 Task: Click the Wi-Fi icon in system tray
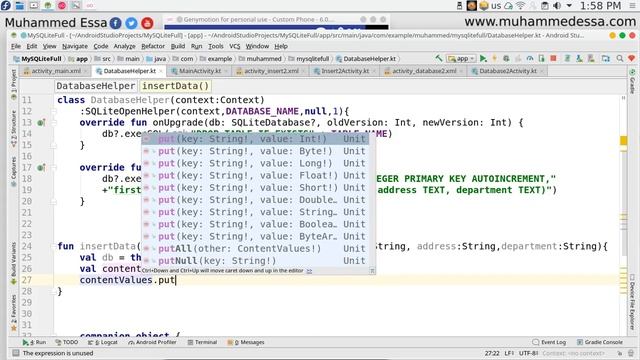[x=520, y=6]
